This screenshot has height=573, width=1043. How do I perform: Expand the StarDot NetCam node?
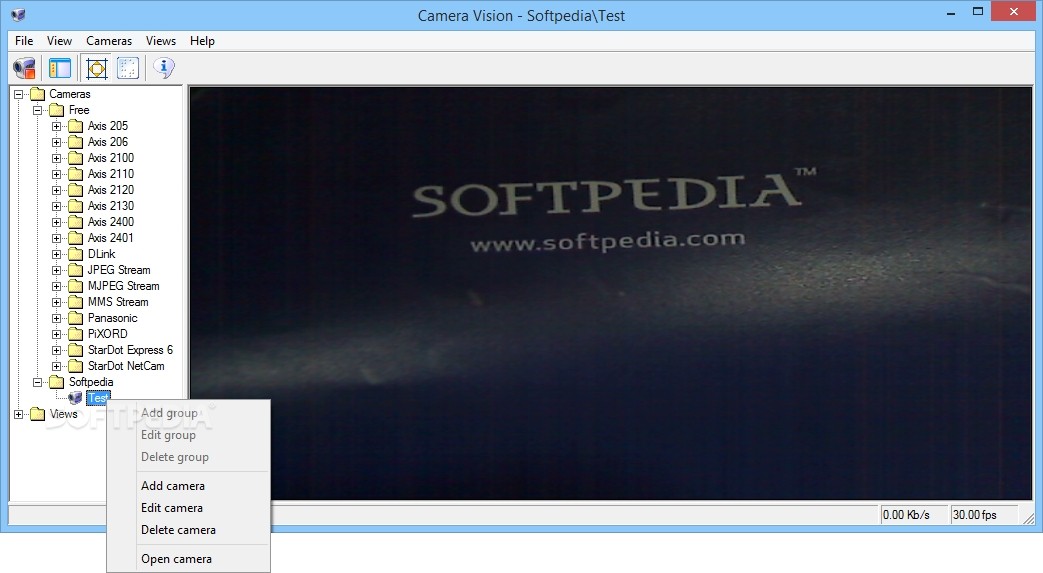pos(57,366)
